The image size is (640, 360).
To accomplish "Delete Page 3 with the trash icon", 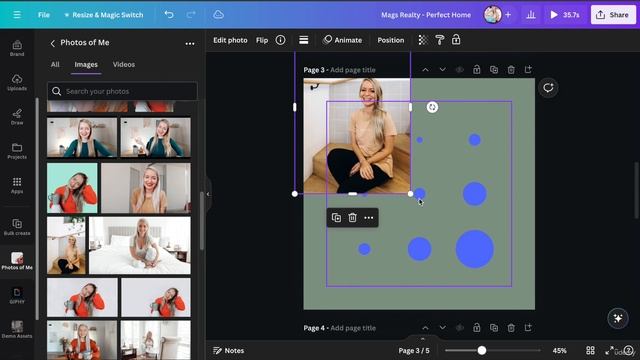I will [x=511, y=70].
